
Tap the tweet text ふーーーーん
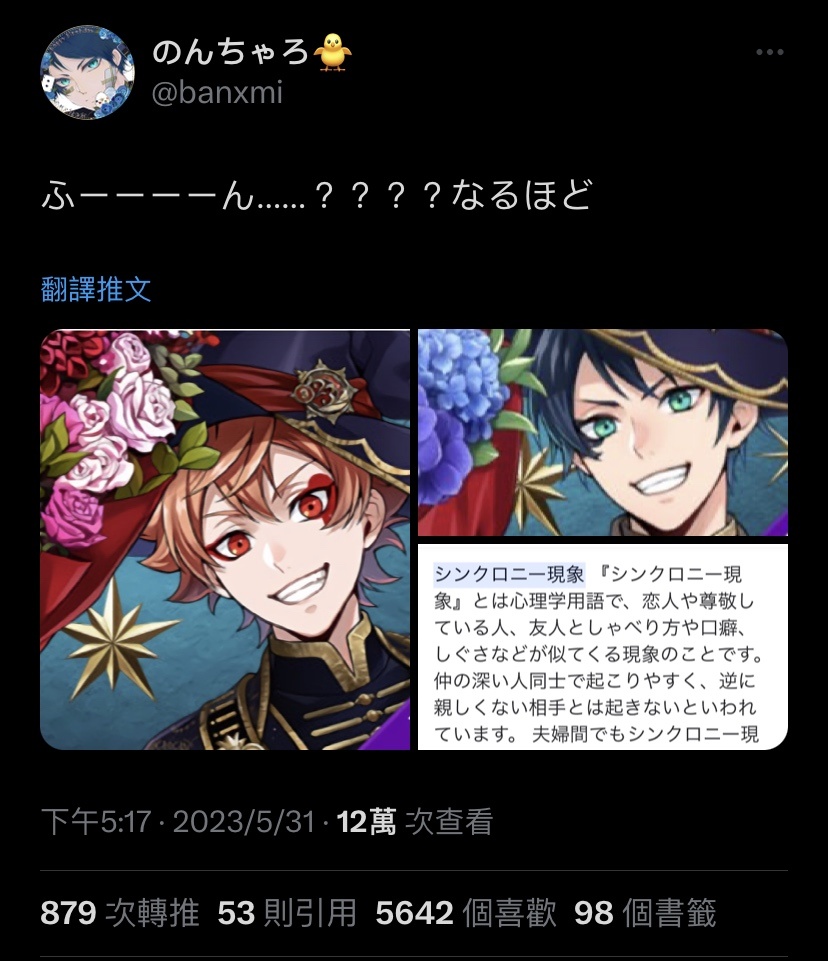click(317, 196)
